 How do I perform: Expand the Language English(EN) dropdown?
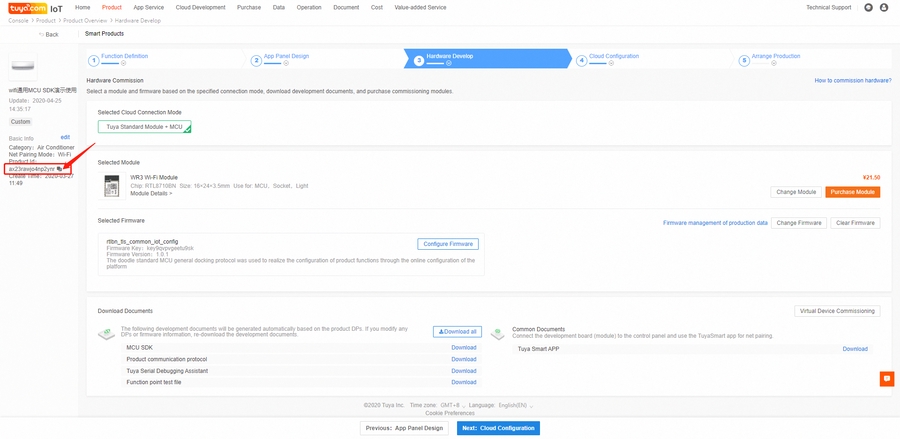515,405
